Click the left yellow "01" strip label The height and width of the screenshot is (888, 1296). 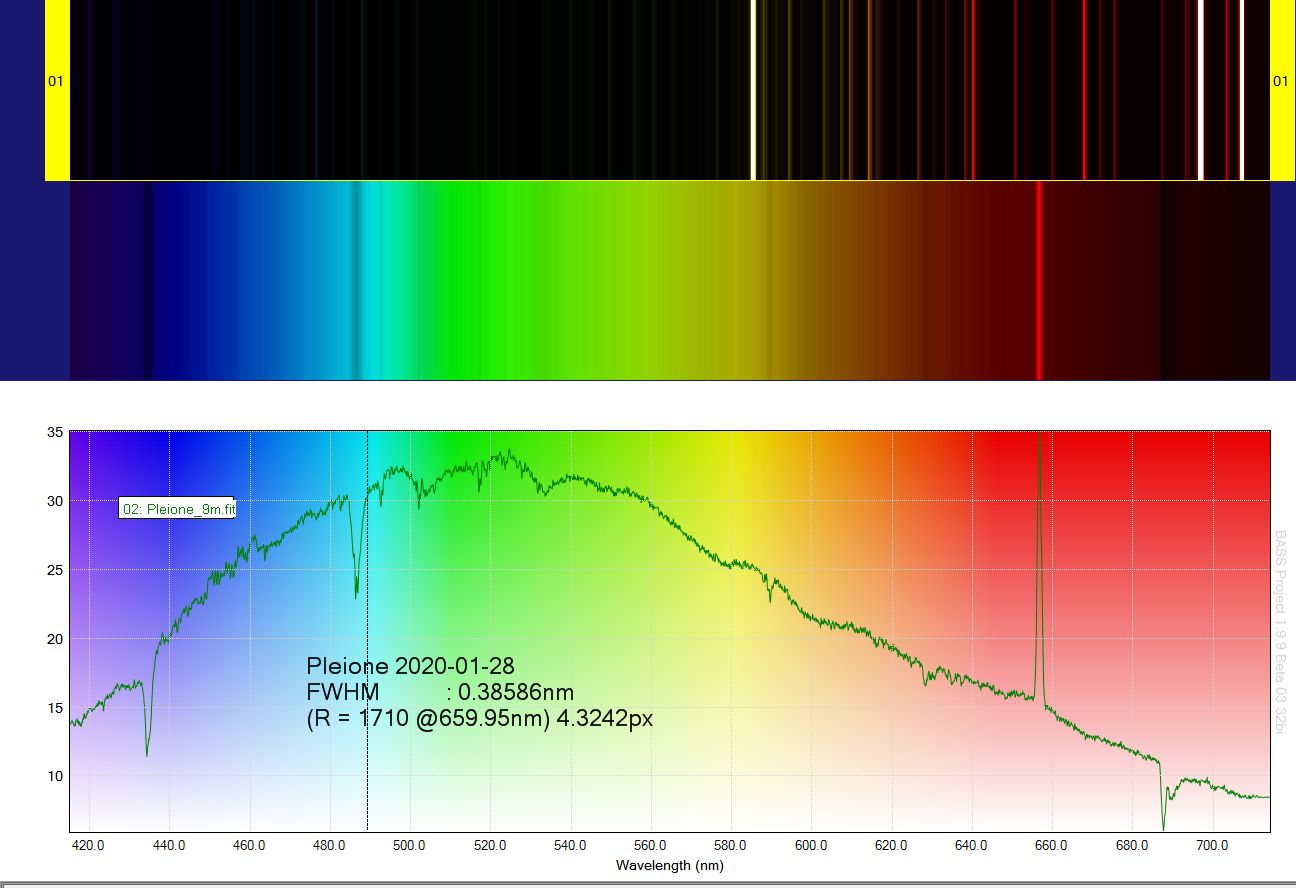[56, 82]
